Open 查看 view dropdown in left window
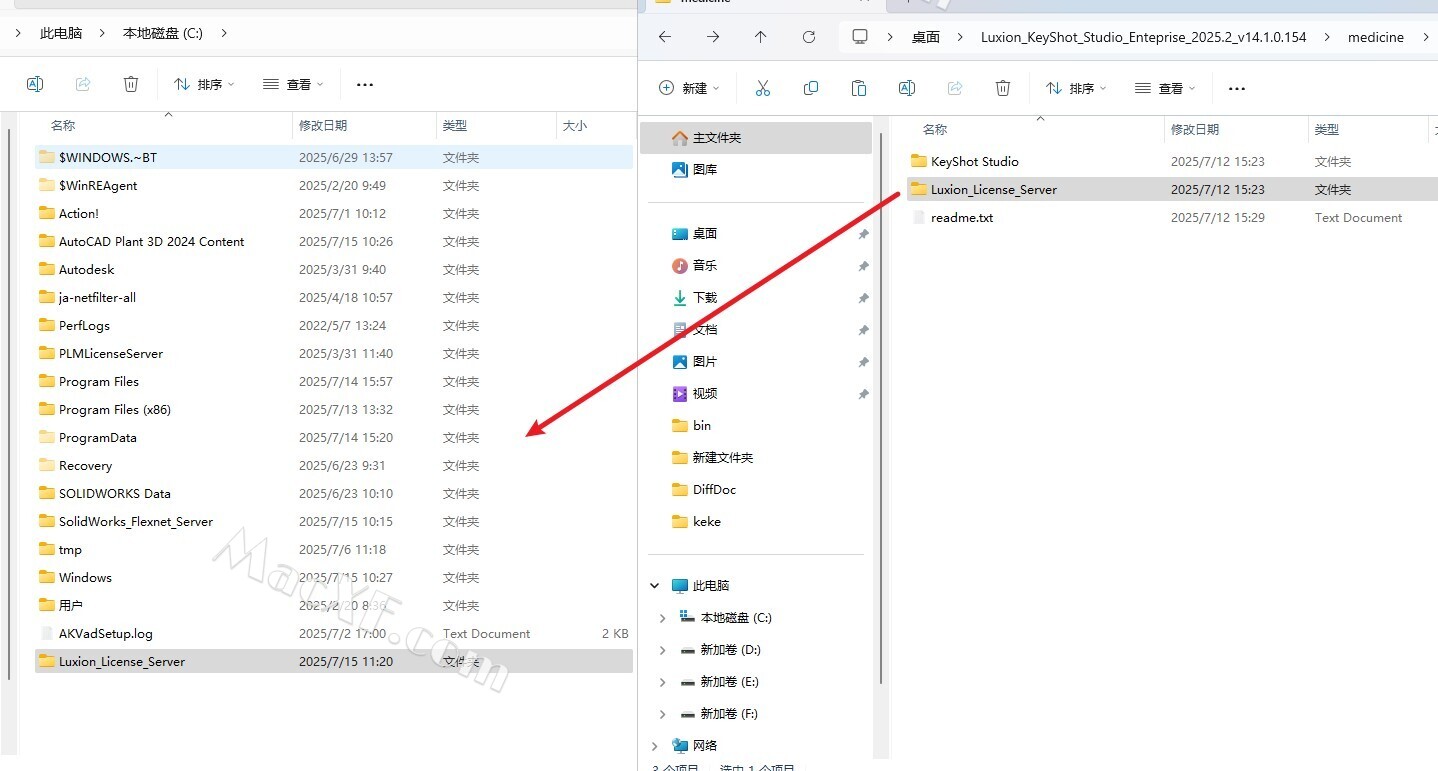This screenshot has height=771, width=1438. coord(293,84)
